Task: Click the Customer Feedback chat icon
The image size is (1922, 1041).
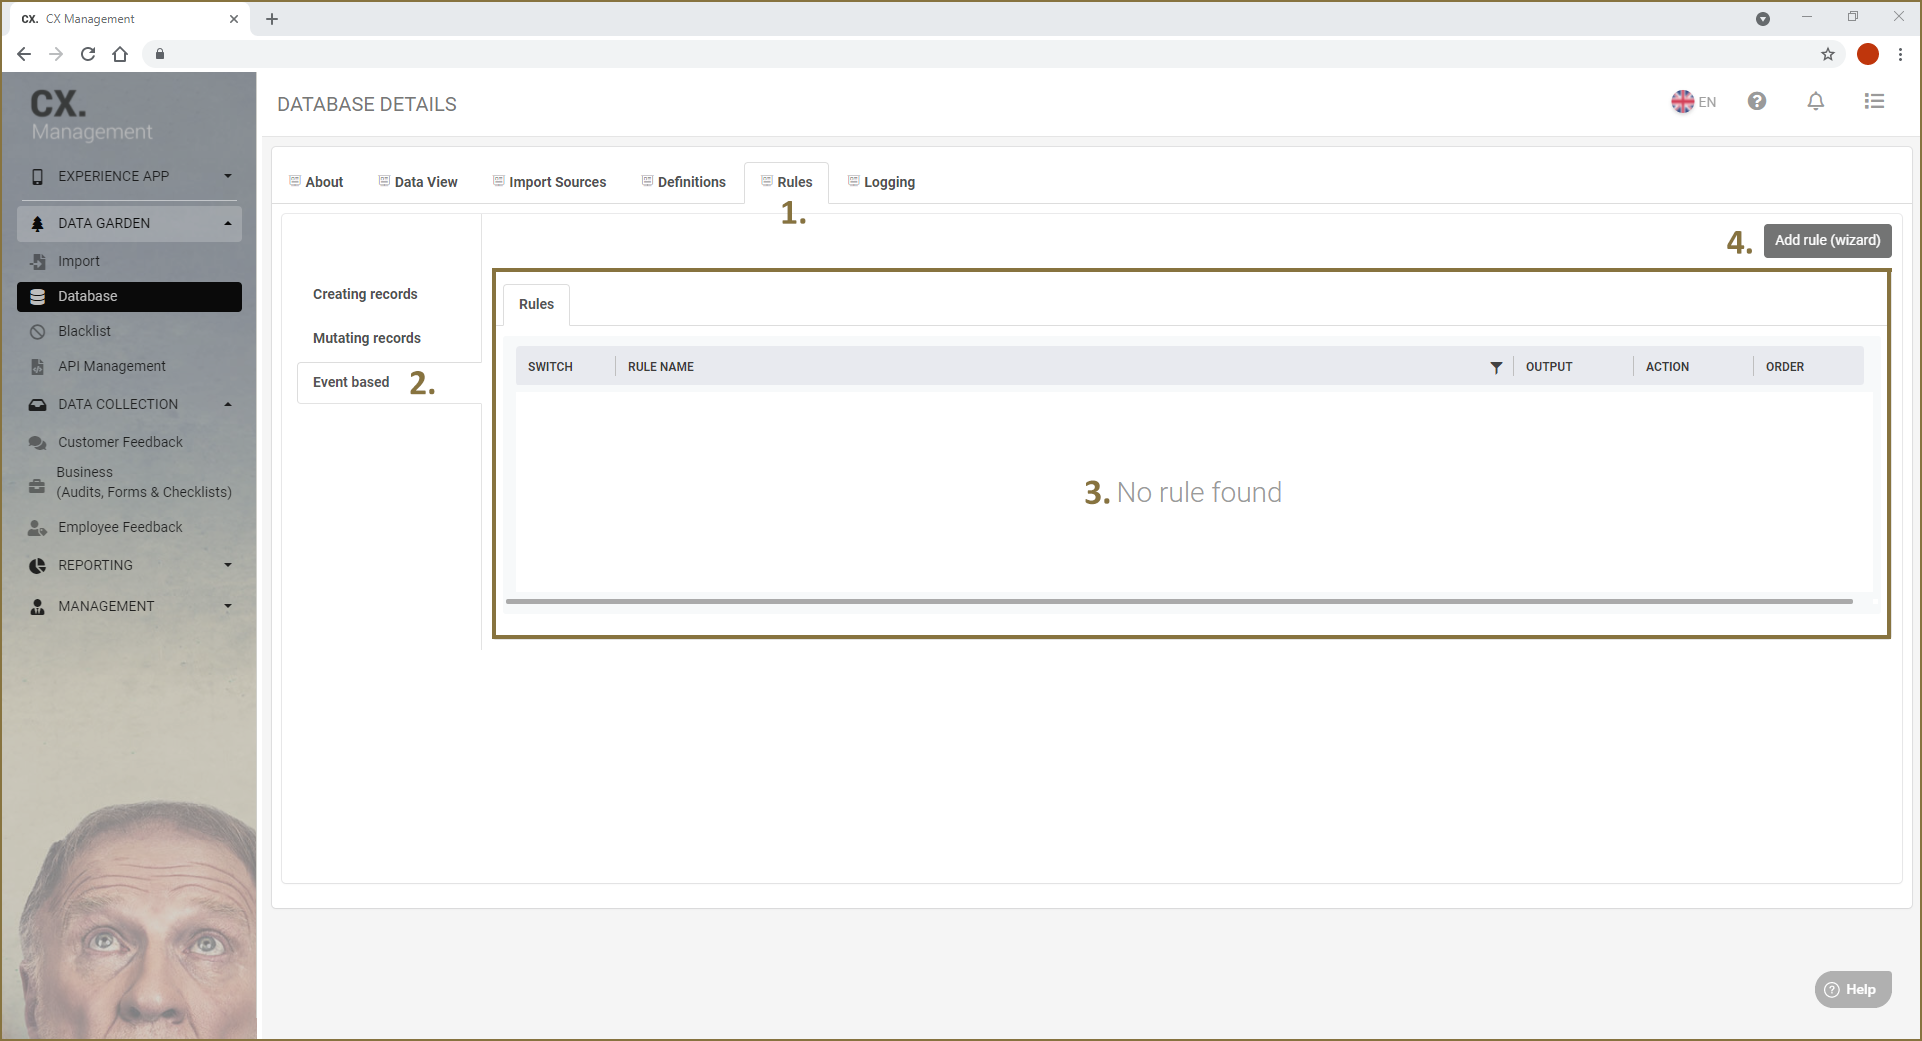Action: [x=37, y=442]
